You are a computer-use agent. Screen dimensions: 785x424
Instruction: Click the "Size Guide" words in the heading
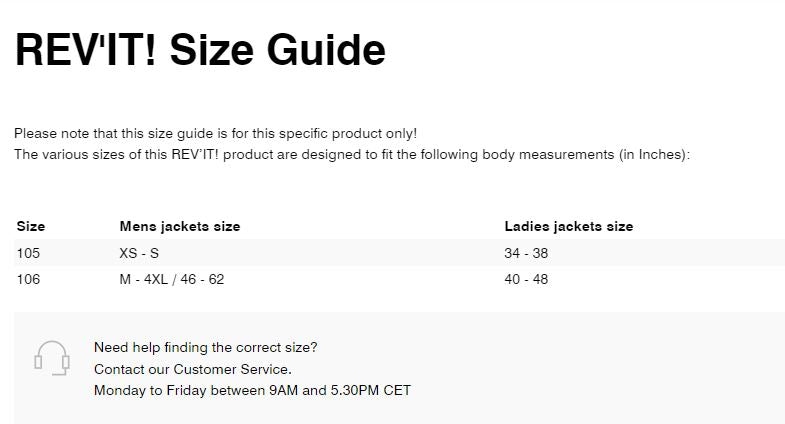(x=277, y=49)
